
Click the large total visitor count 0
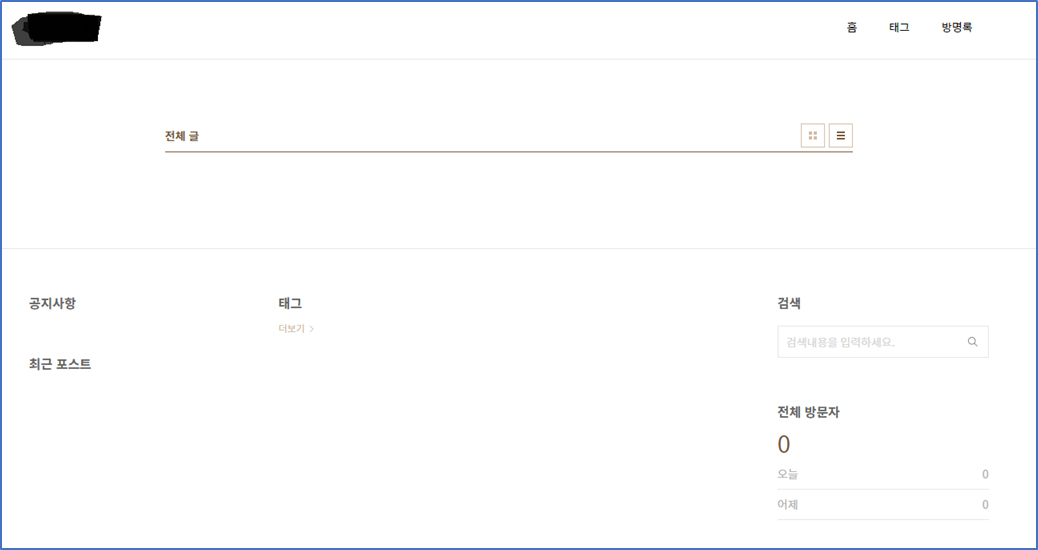[784, 445]
